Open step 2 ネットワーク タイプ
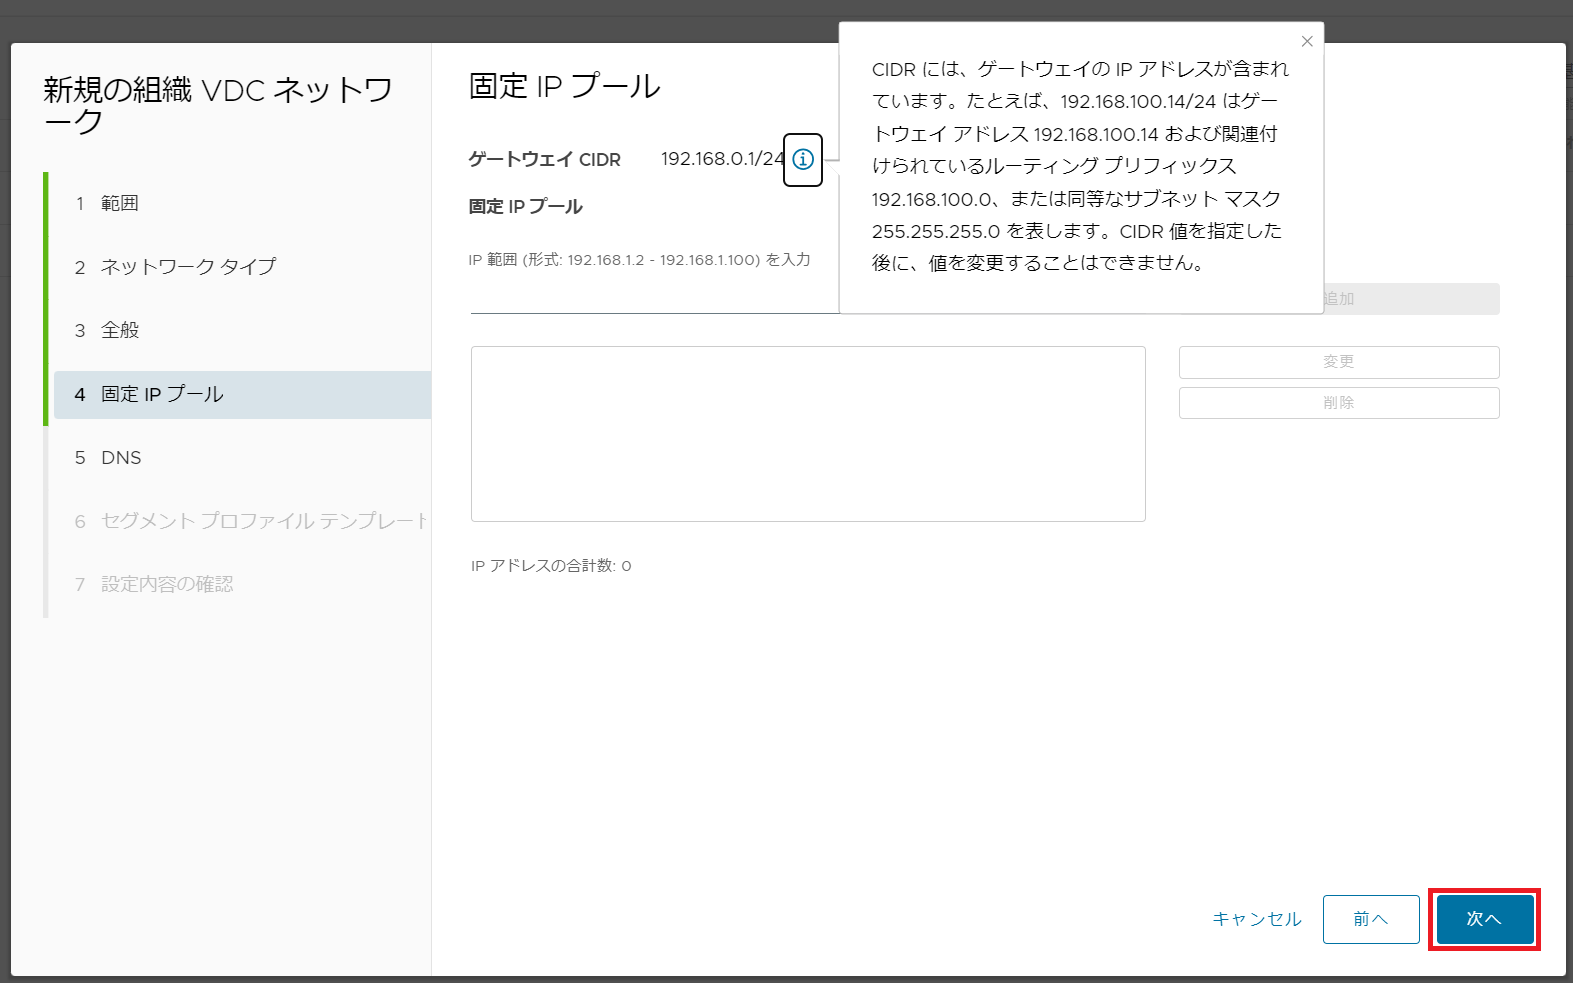This screenshot has height=983, width=1573. (242, 267)
